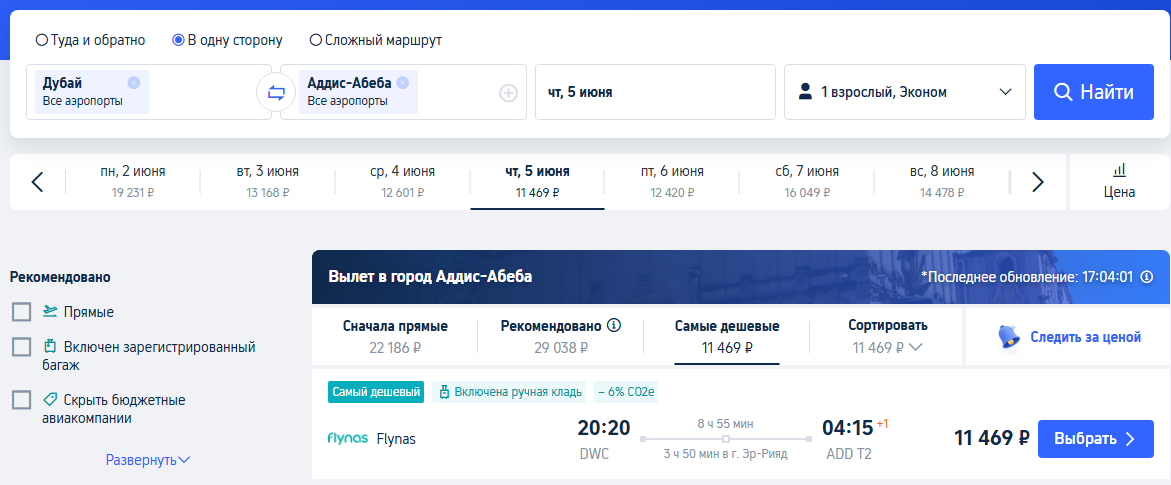Expand filters via Развернуть link

coord(148,460)
